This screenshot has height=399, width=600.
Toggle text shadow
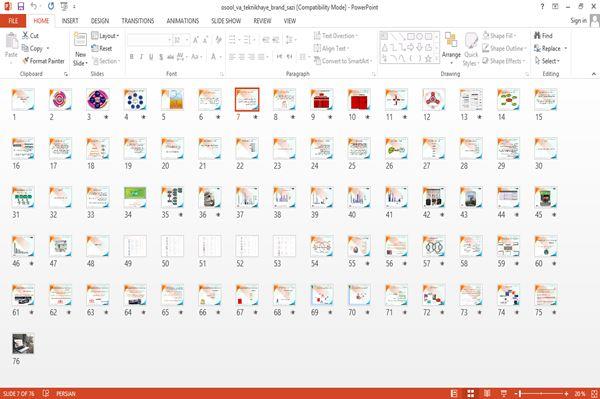[x=161, y=57]
